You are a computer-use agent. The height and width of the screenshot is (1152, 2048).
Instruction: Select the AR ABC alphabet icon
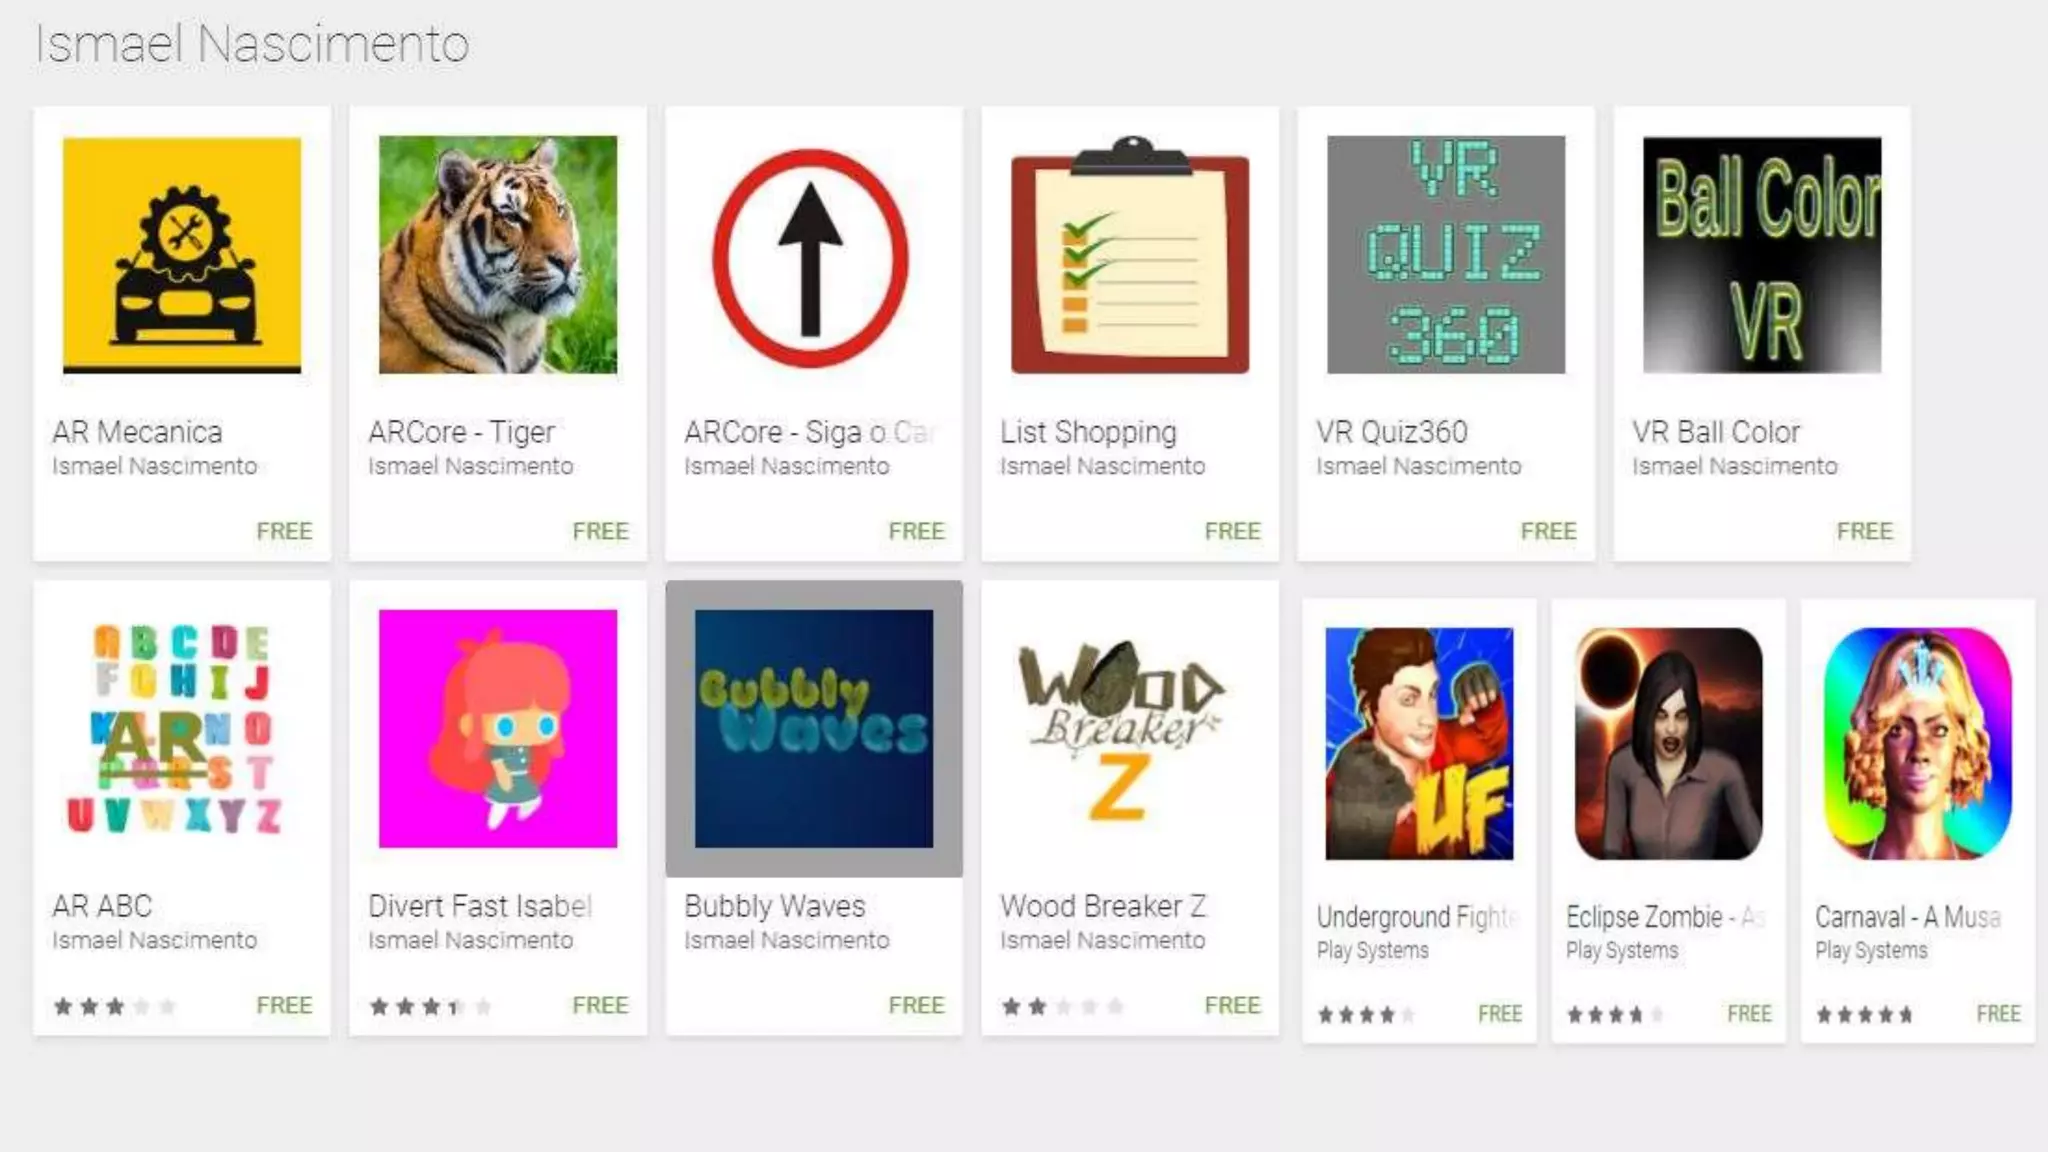pyautogui.click(x=182, y=729)
